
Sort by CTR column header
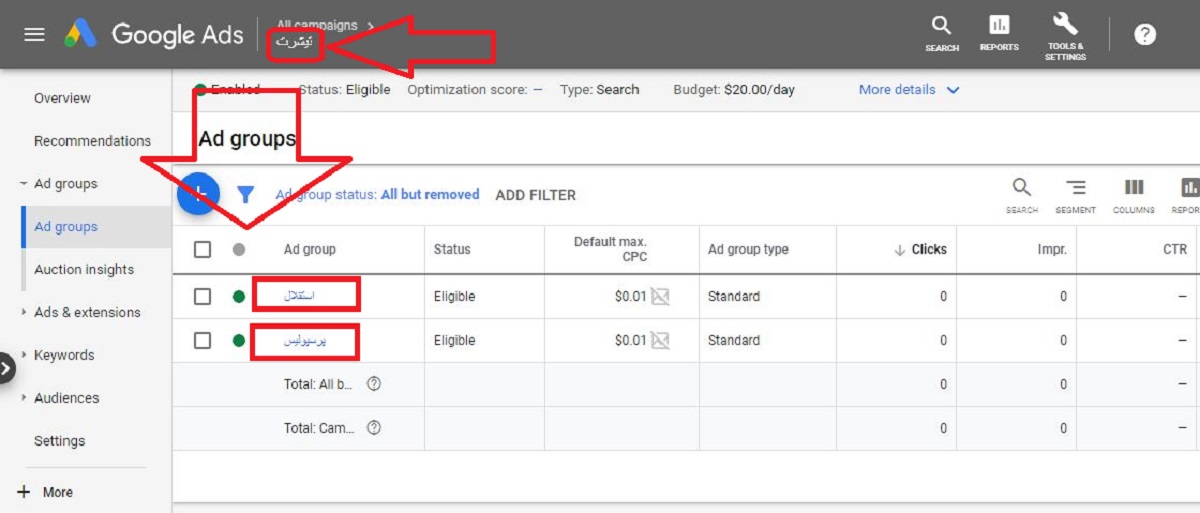[1175, 249]
